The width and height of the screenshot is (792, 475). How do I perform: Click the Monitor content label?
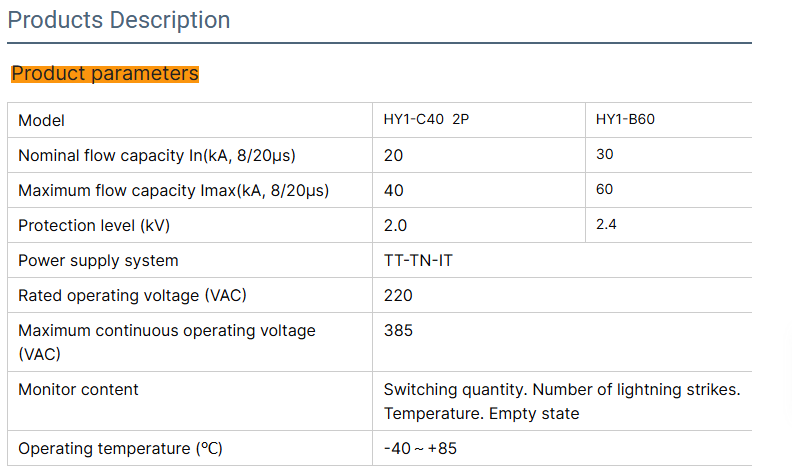click(x=78, y=389)
